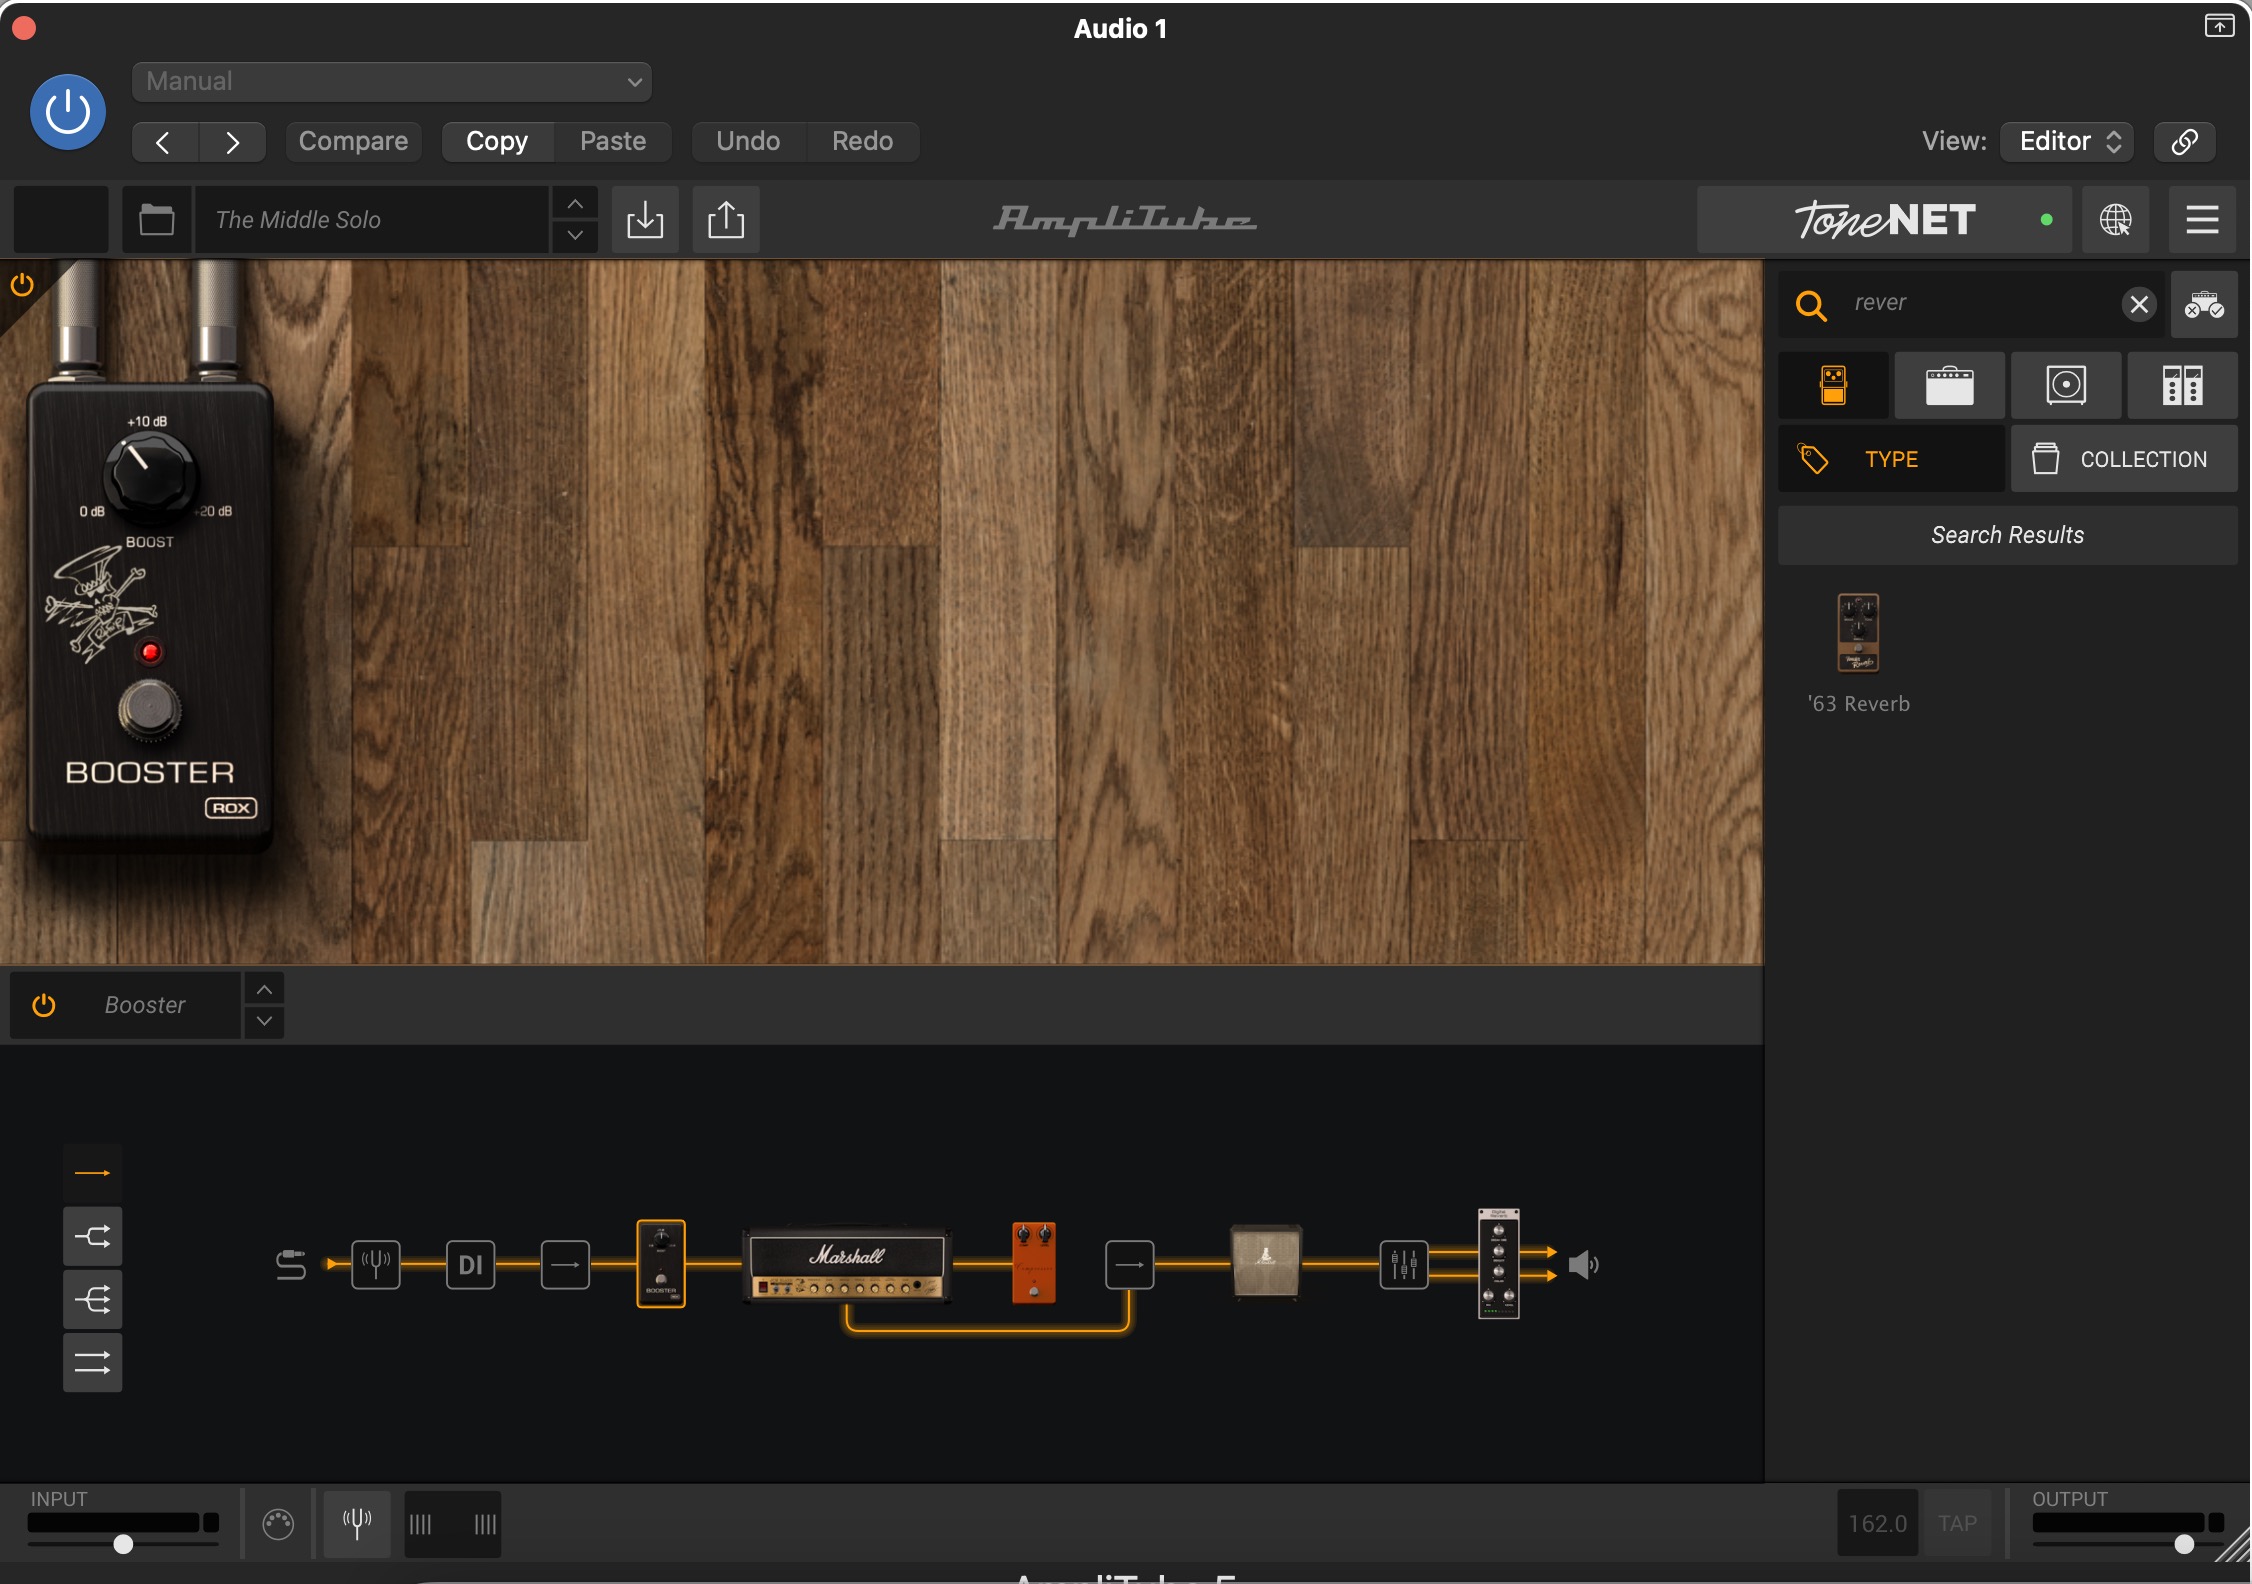The width and height of the screenshot is (2252, 1584).
Task: Select the empty slot after orange pedal
Action: [x=1130, y=1265]
